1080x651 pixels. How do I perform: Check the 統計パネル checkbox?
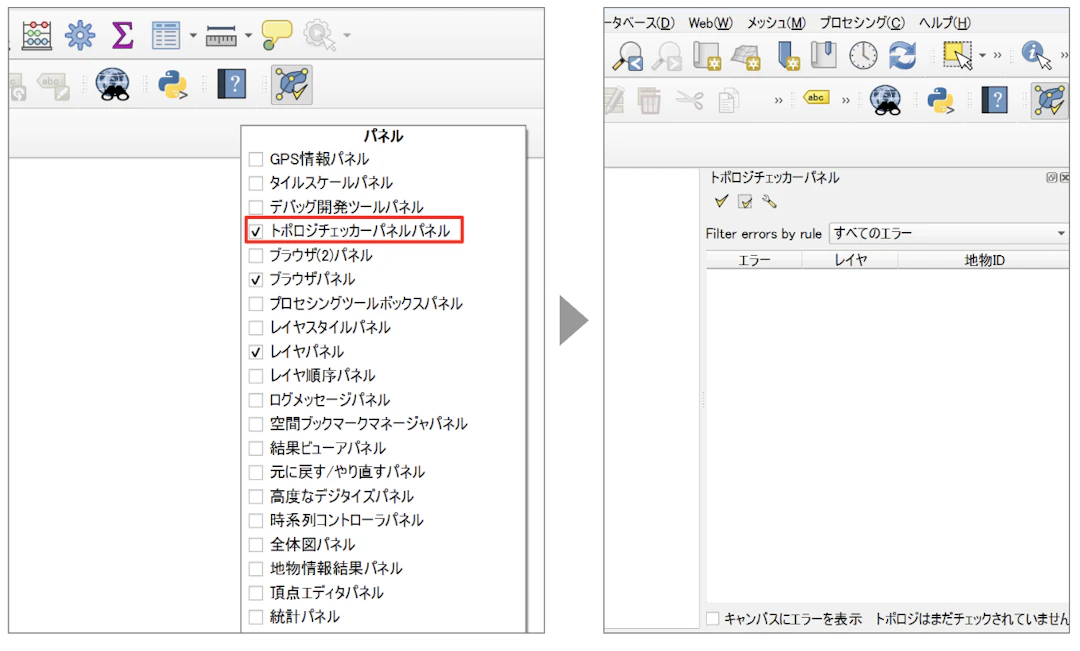coord(256,617)
